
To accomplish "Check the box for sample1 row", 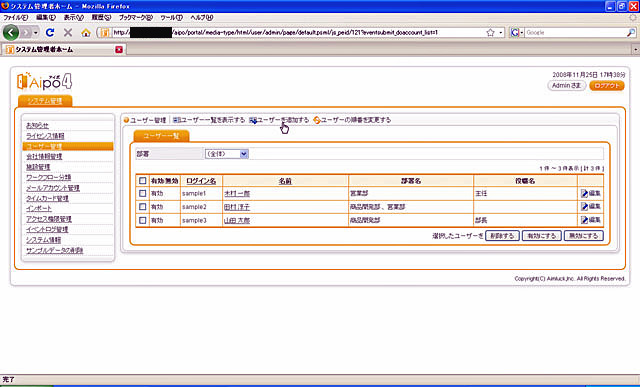I will click(x=142, y=193).
